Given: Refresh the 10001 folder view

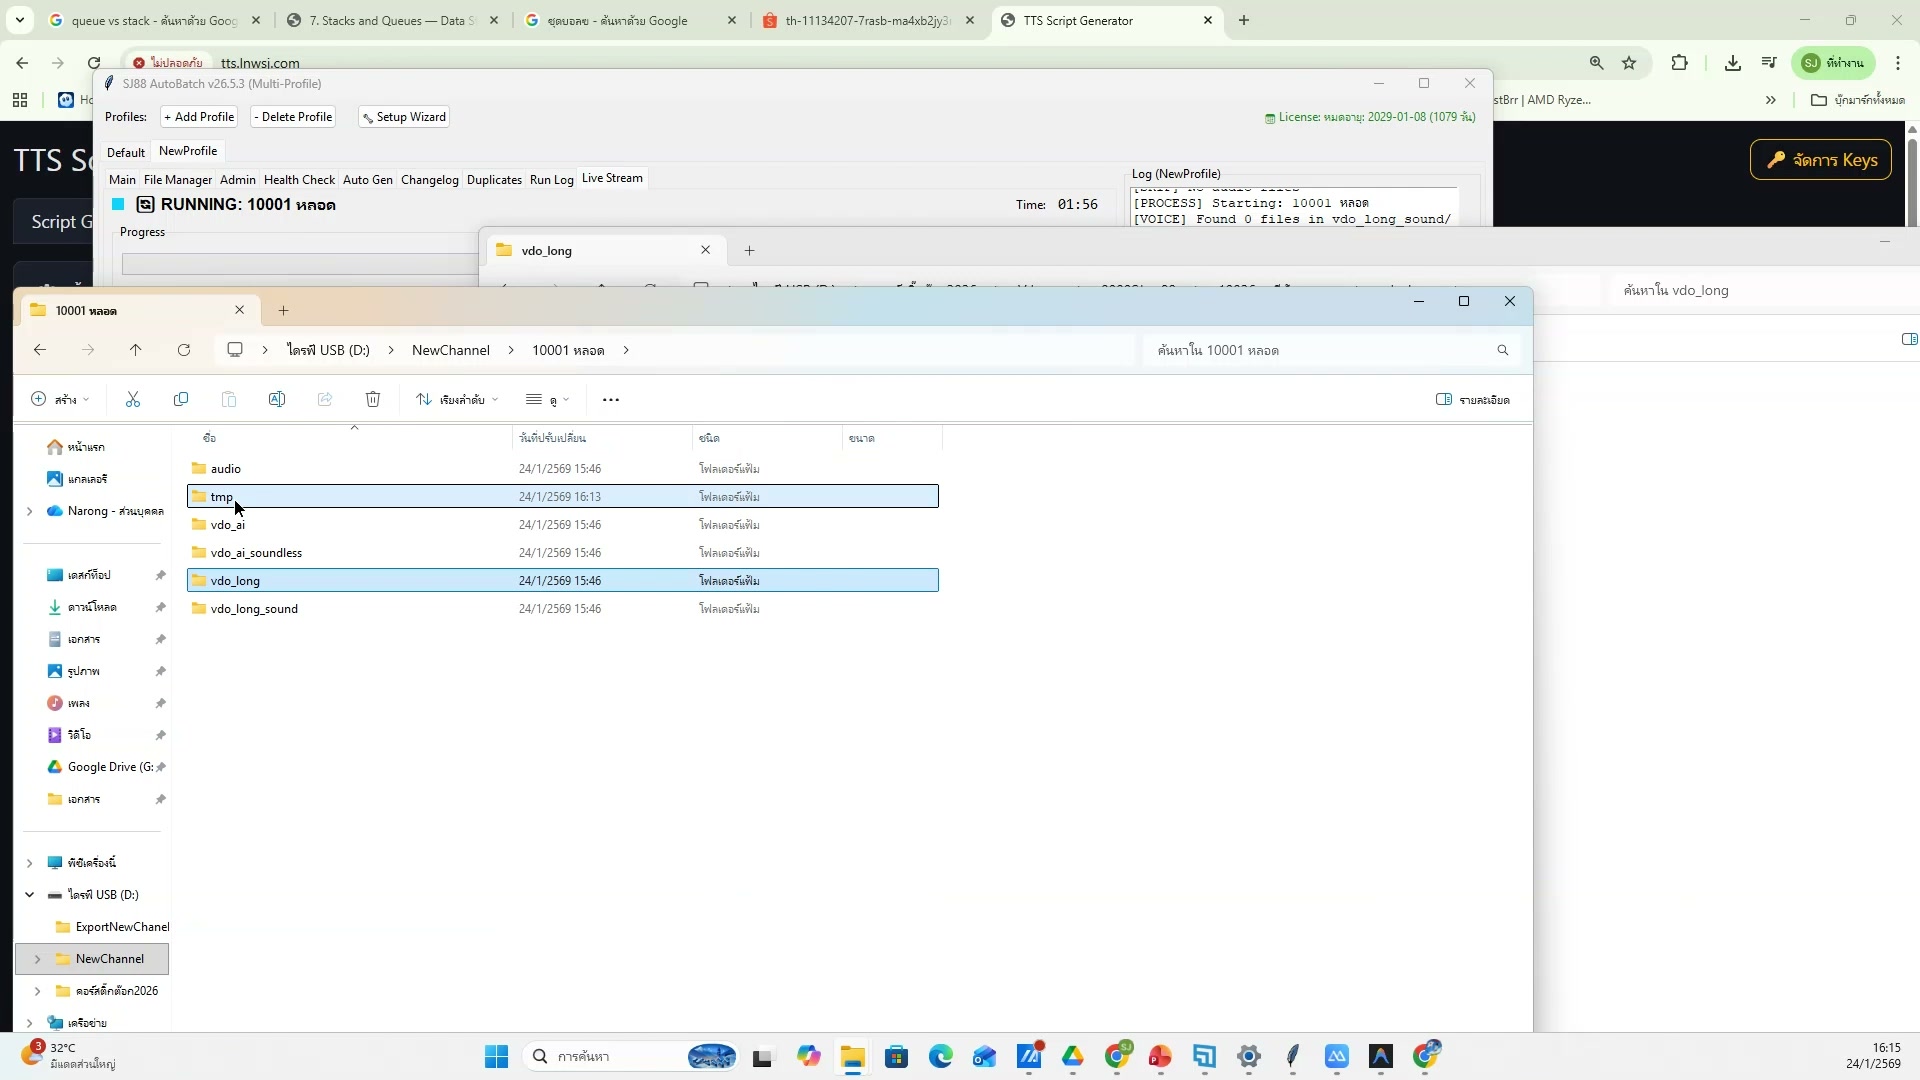Looking at the screenshot, I should (184, 350).
